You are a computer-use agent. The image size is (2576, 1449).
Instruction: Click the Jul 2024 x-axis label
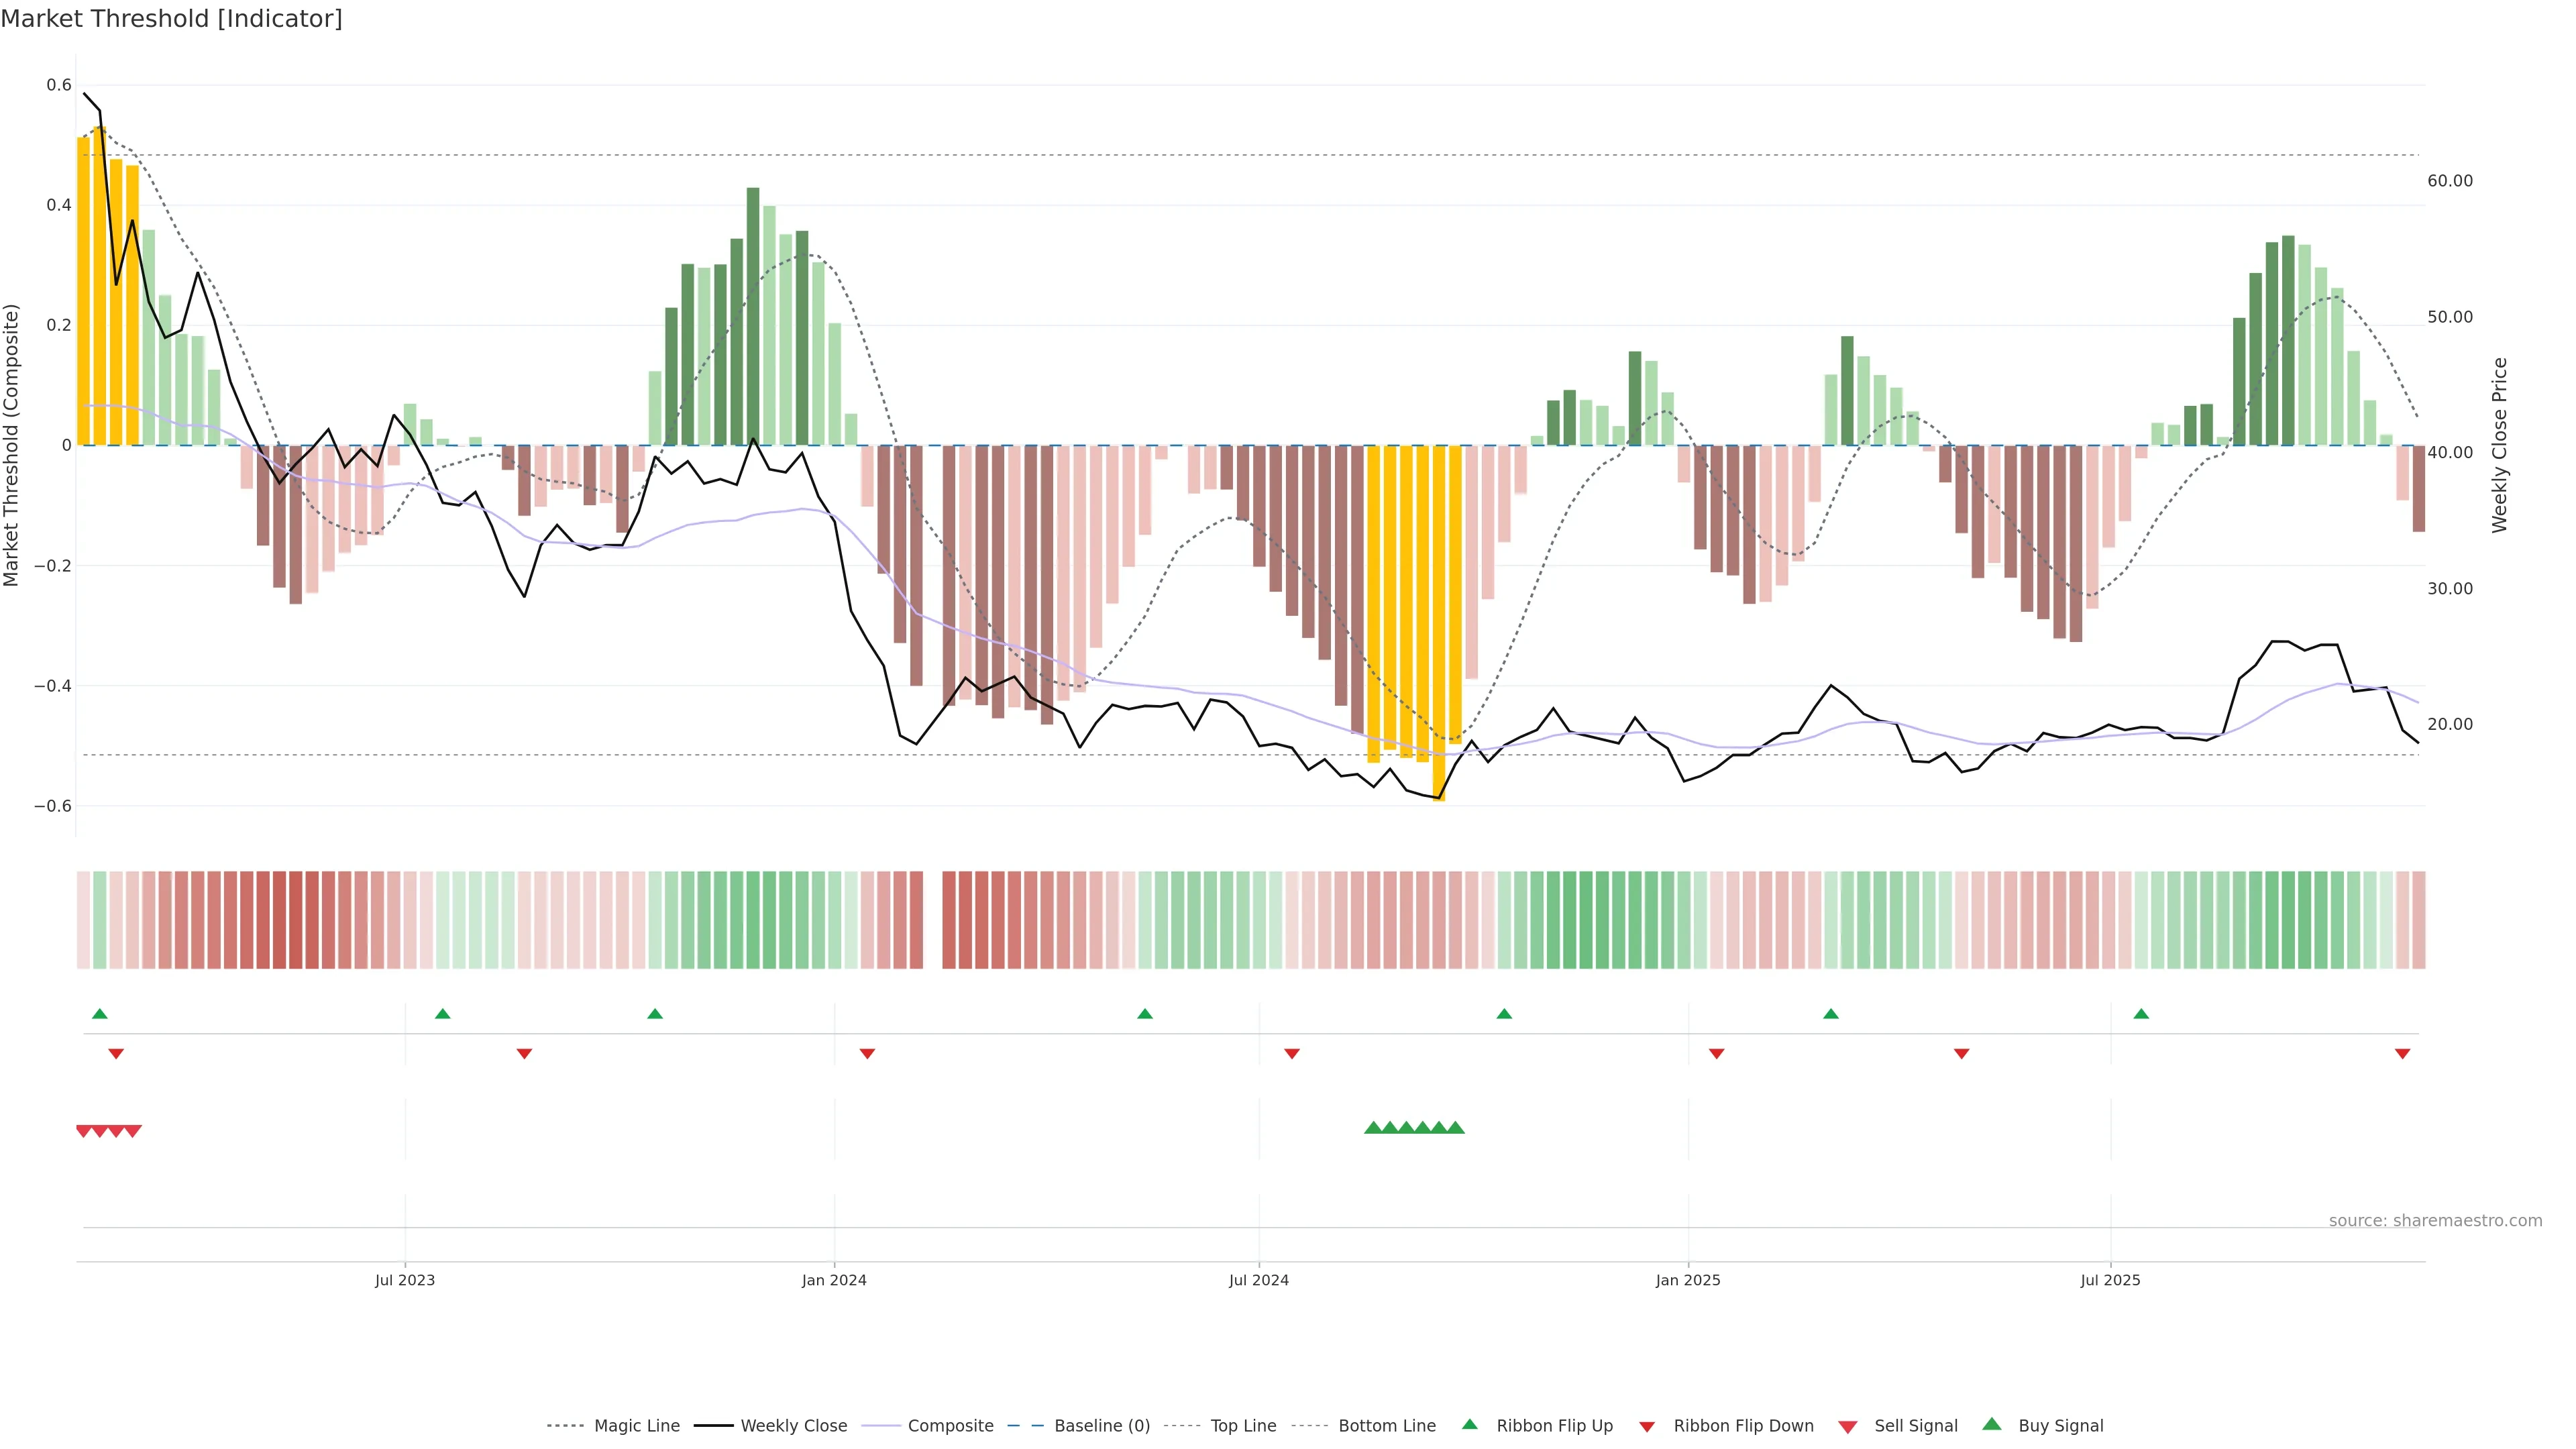pyautogui.click(x=1258, y=1280)
